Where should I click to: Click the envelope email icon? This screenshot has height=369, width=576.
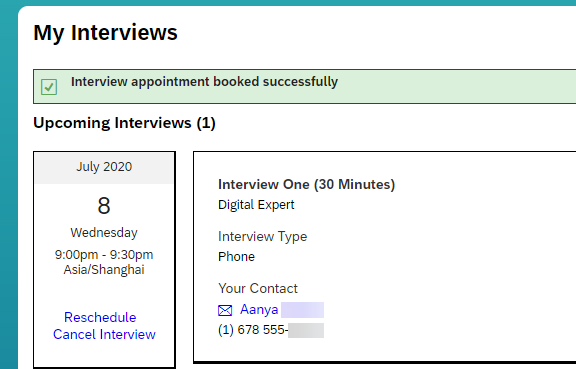coord(225,311)
